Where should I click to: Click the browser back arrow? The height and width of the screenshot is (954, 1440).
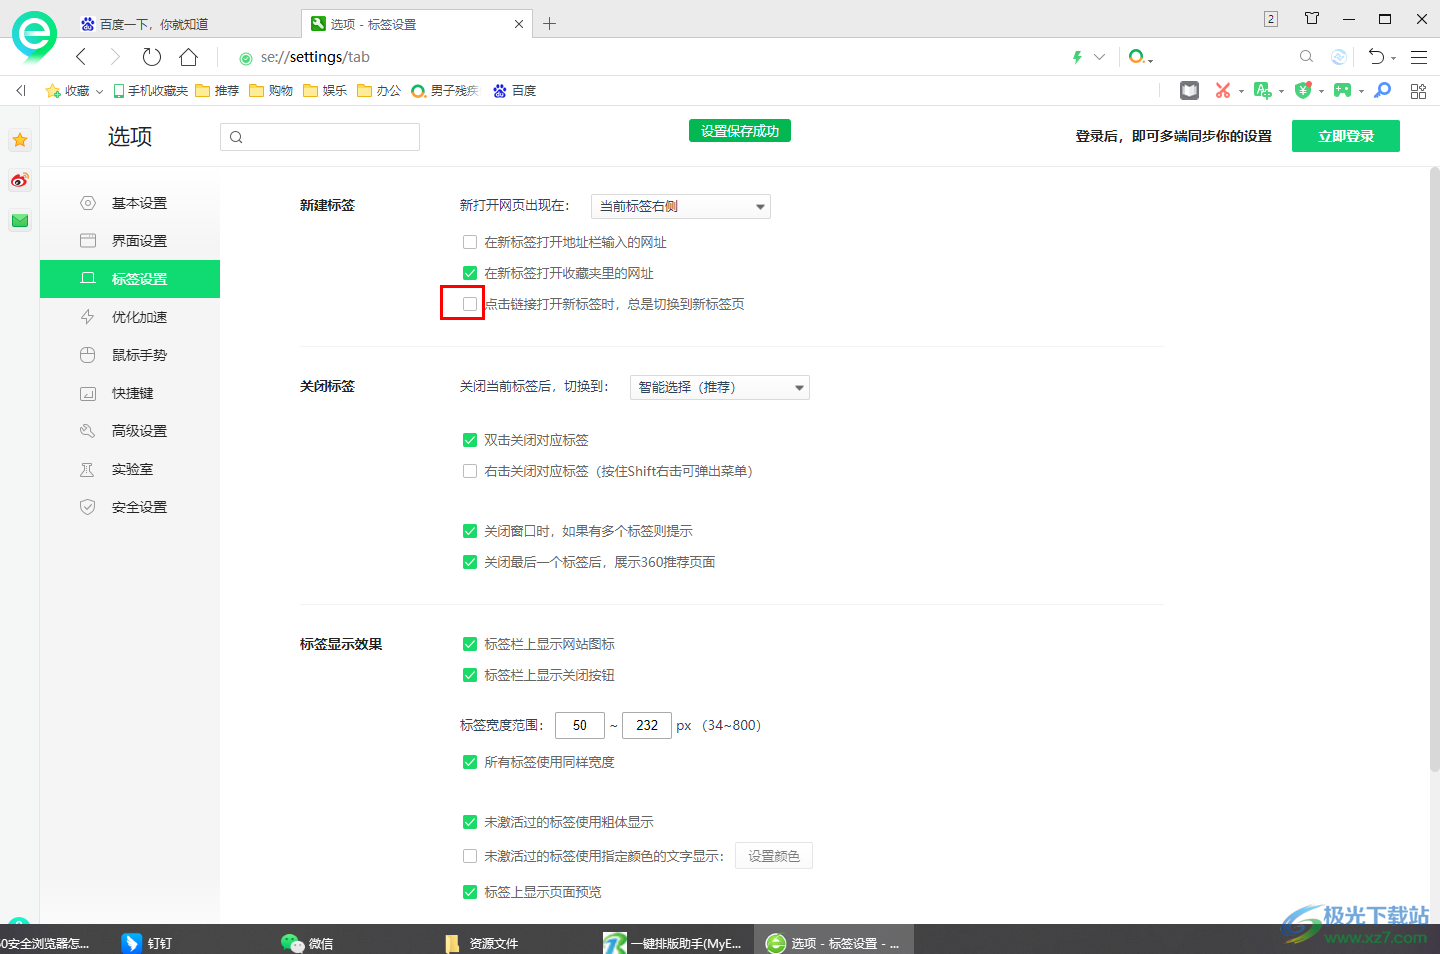(x=81, y=57)
